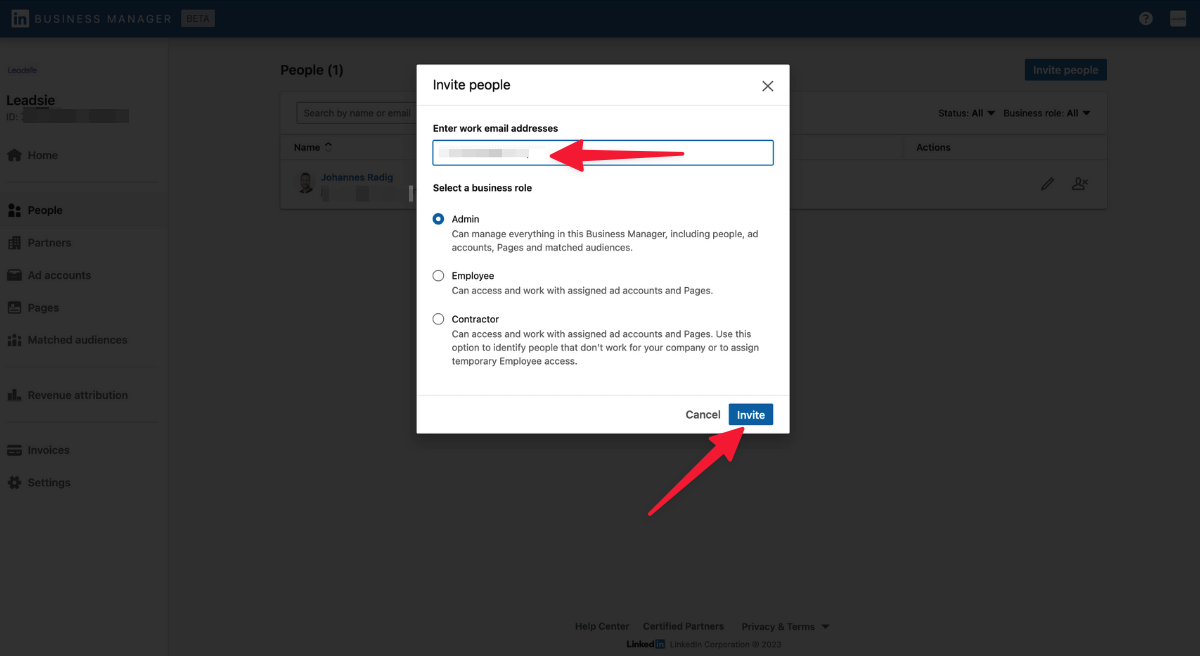Navigate to the Pages section
The image size is (1200, 656).
click(x=44, y=307)
